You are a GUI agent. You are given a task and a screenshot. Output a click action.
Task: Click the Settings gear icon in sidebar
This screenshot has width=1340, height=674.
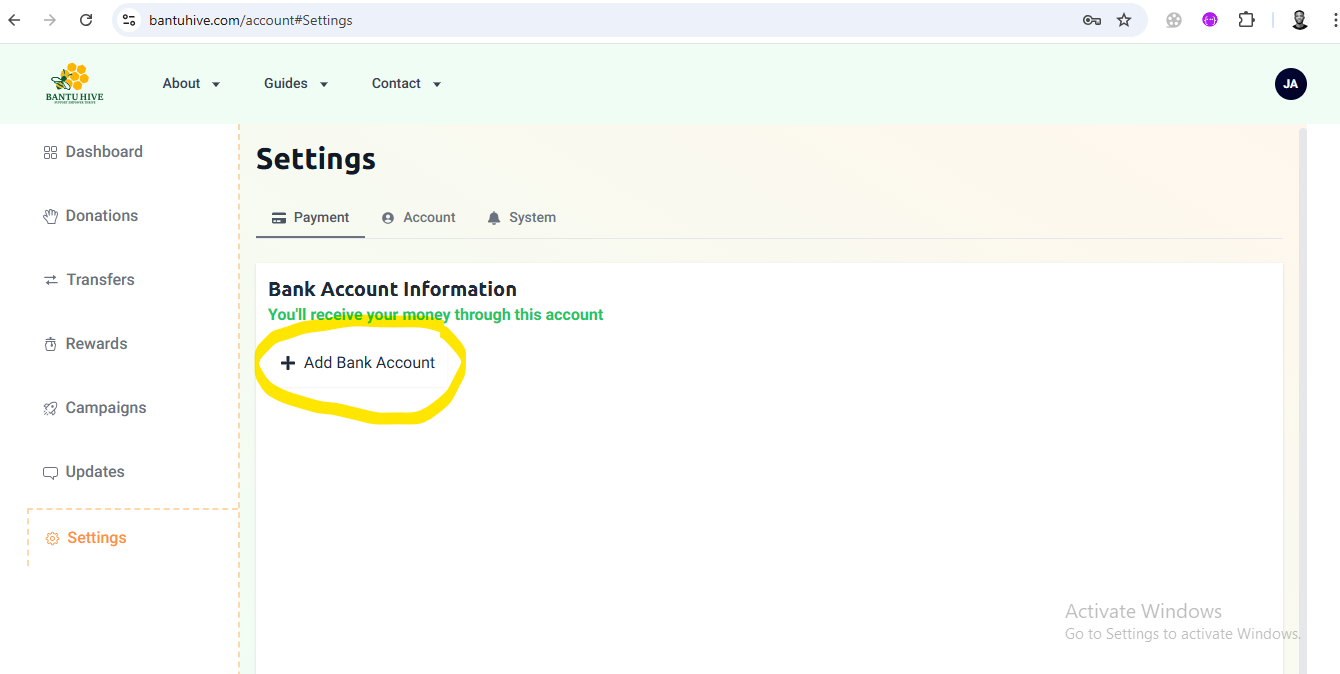point(51,537)
